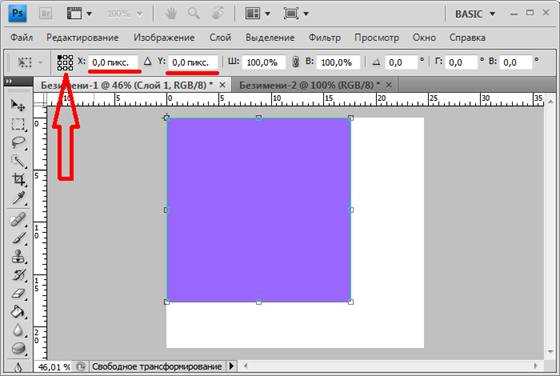Open the View Extras menu icon
Screen dimensions: 560x376
[x=79, y=14]
